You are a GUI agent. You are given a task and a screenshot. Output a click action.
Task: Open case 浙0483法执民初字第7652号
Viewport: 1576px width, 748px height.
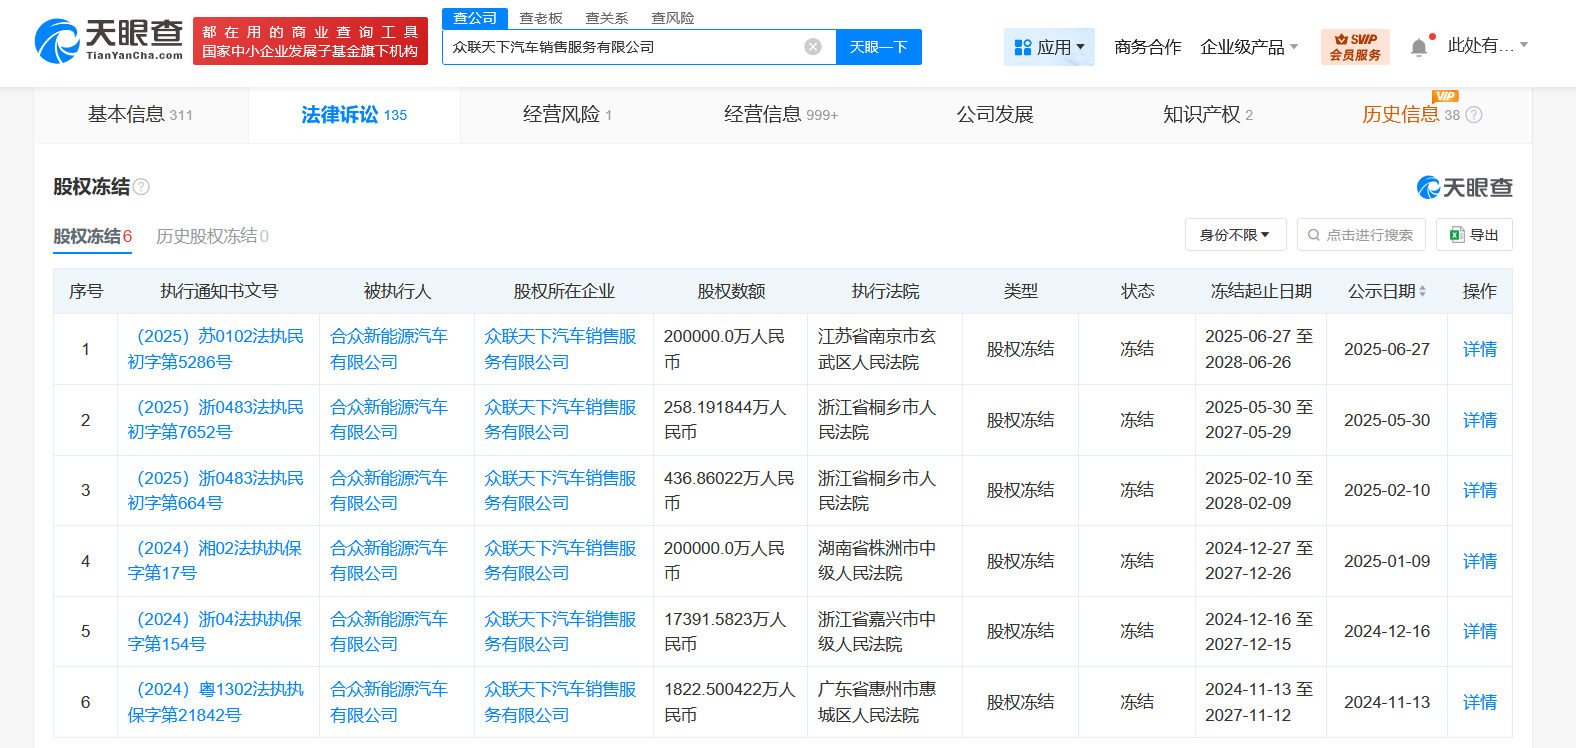[216, 420]
